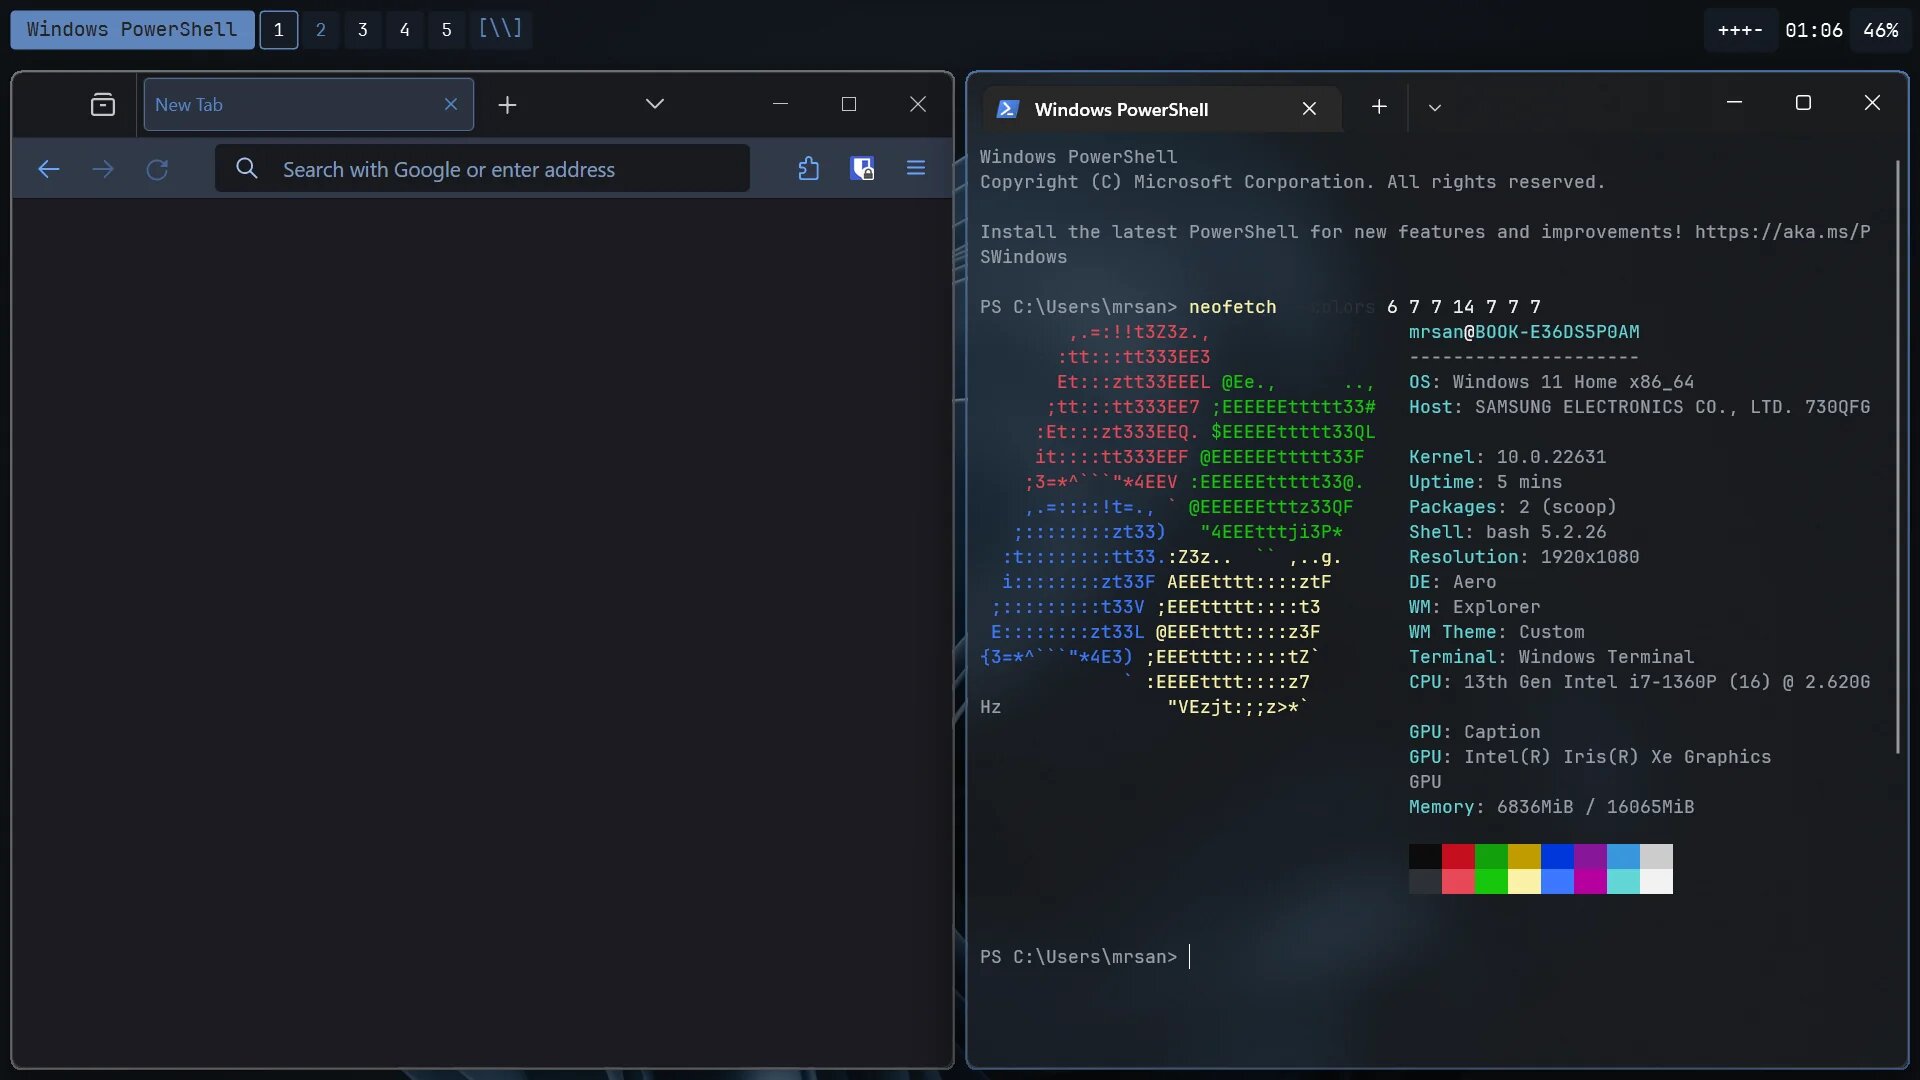Click the PowerShell icon on terminal tab
This screenshot has width=1920, height=1080.
click(1008, 109)
